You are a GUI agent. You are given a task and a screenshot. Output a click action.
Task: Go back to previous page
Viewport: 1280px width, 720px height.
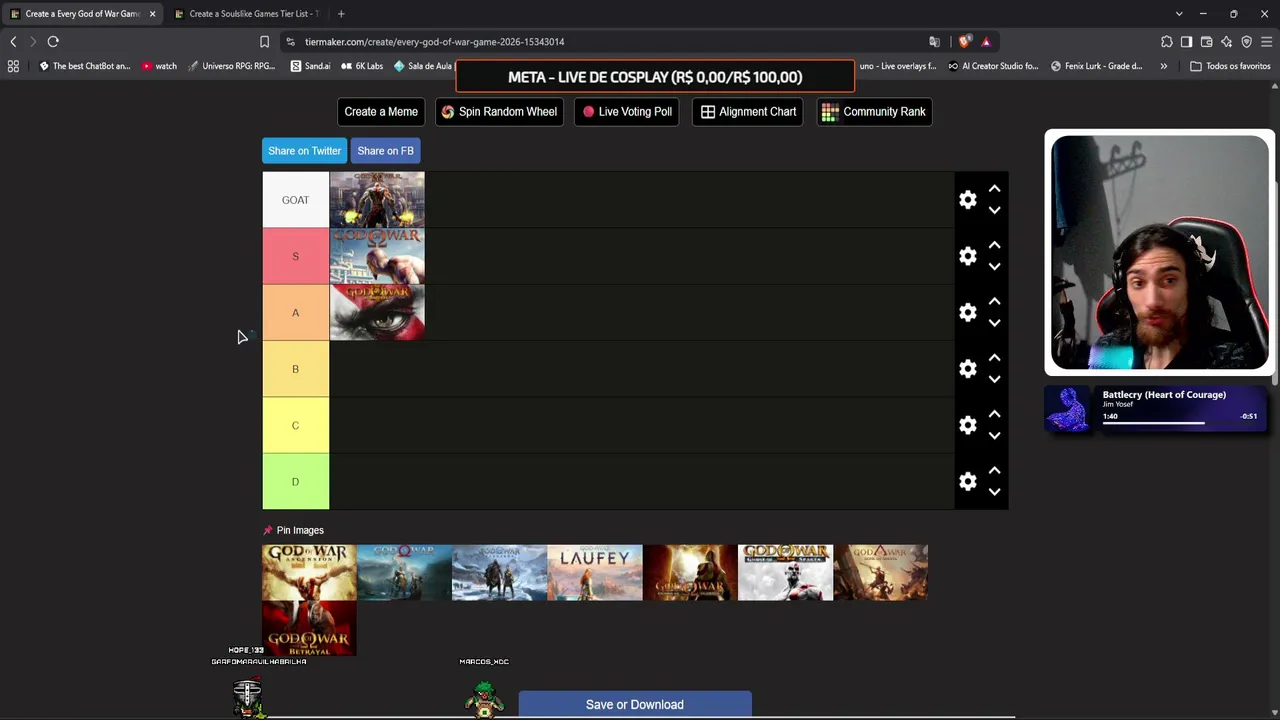coord(13,42)
